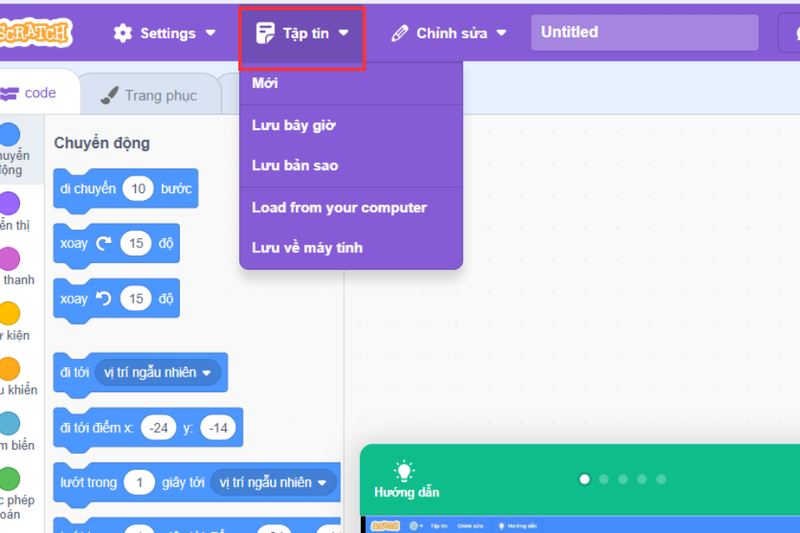Select the second tutorial page dot

[x=604, y=479]
